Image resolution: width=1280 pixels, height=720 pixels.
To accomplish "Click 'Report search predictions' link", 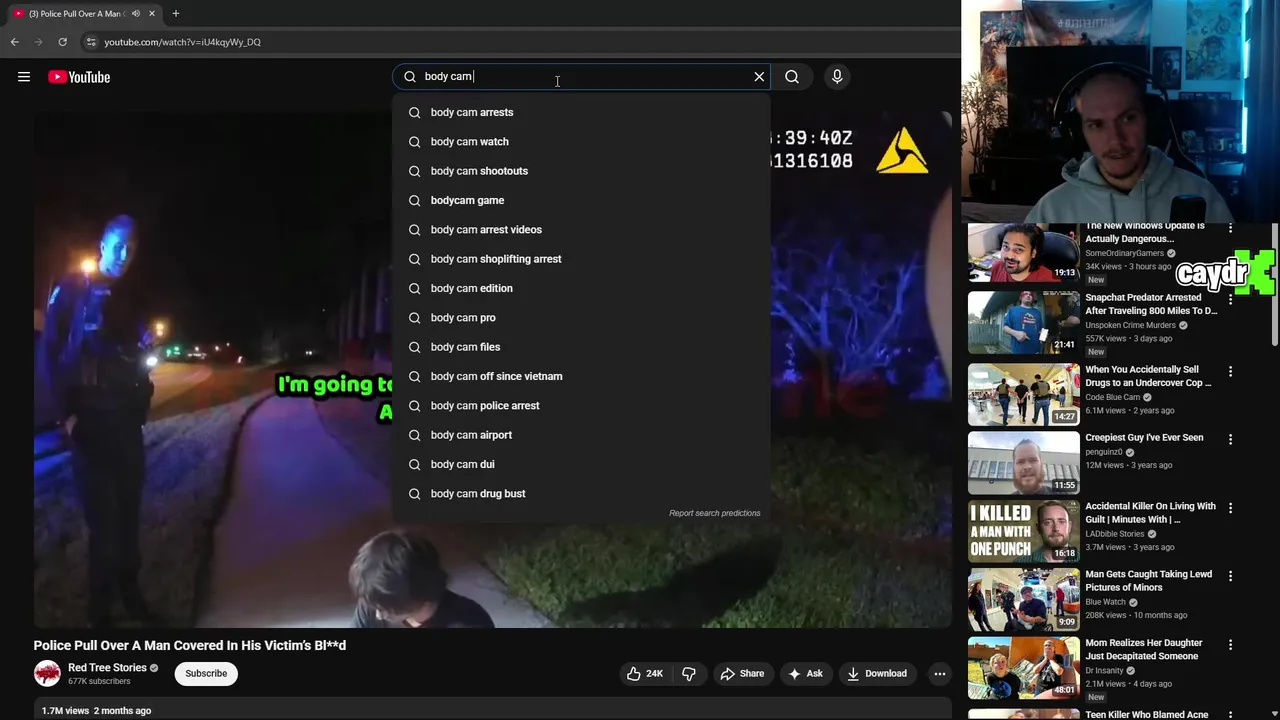I will tap(714, 513).
